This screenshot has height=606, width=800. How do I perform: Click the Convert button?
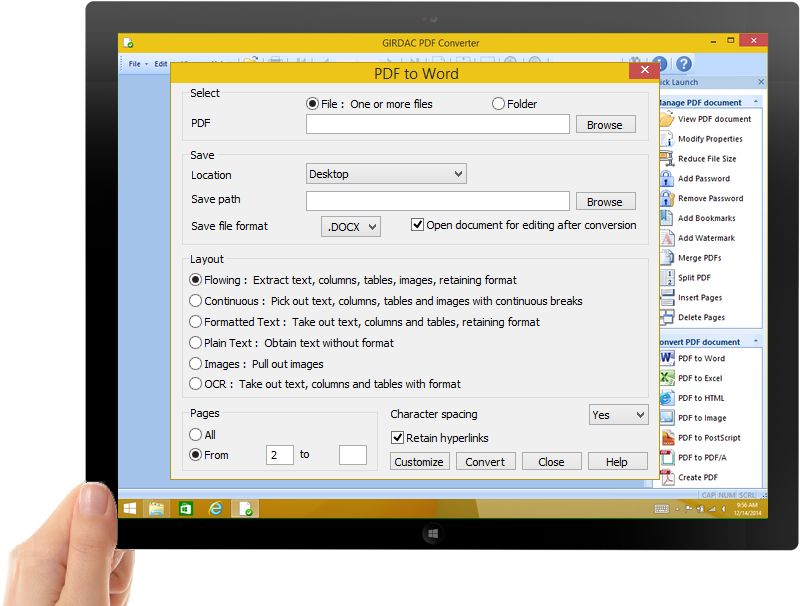tap(485, 461)
